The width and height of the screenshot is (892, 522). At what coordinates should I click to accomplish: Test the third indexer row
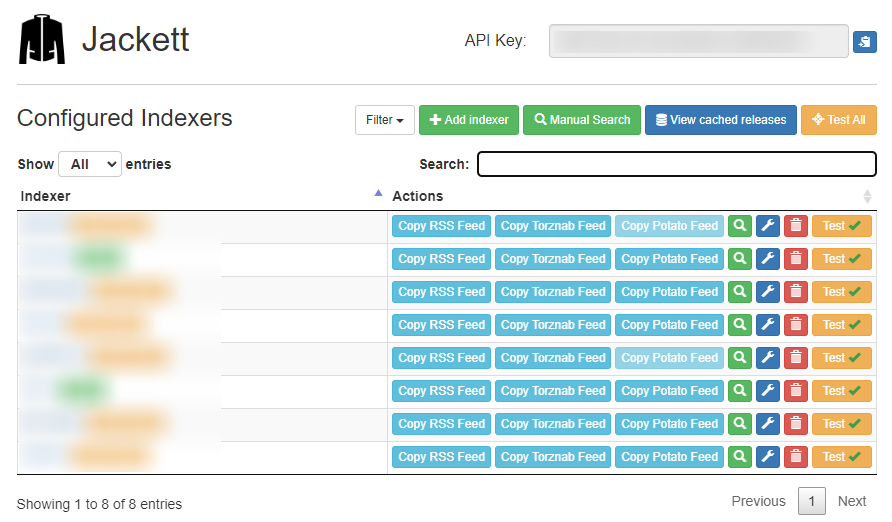842,292
